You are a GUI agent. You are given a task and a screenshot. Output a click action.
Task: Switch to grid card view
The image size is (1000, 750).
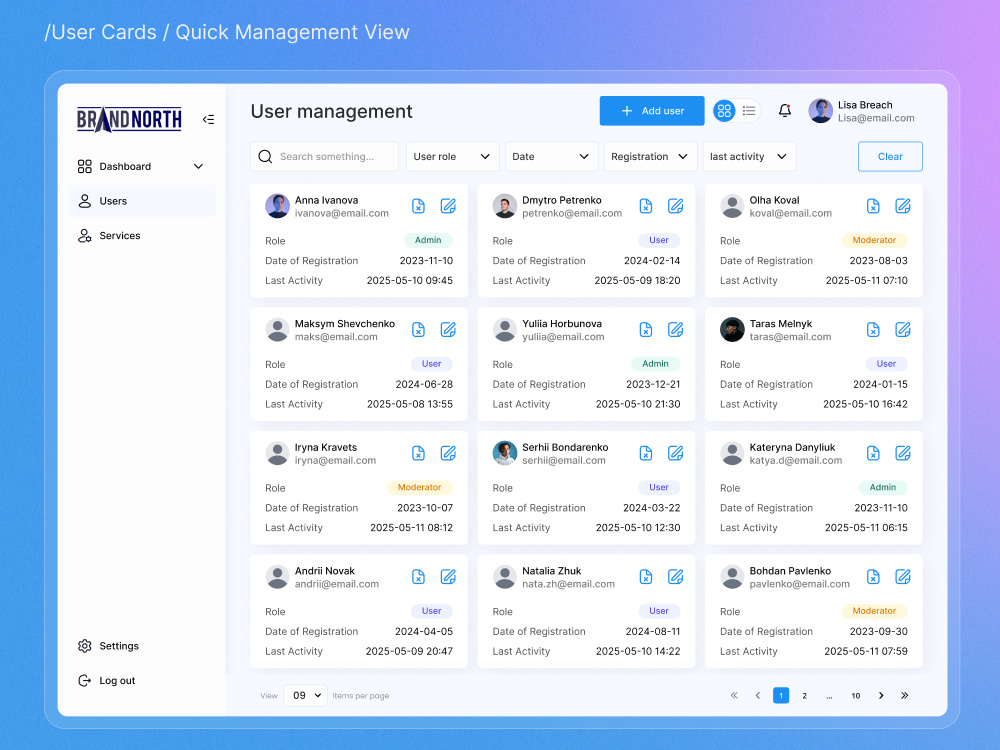click(x=724, y=111)
